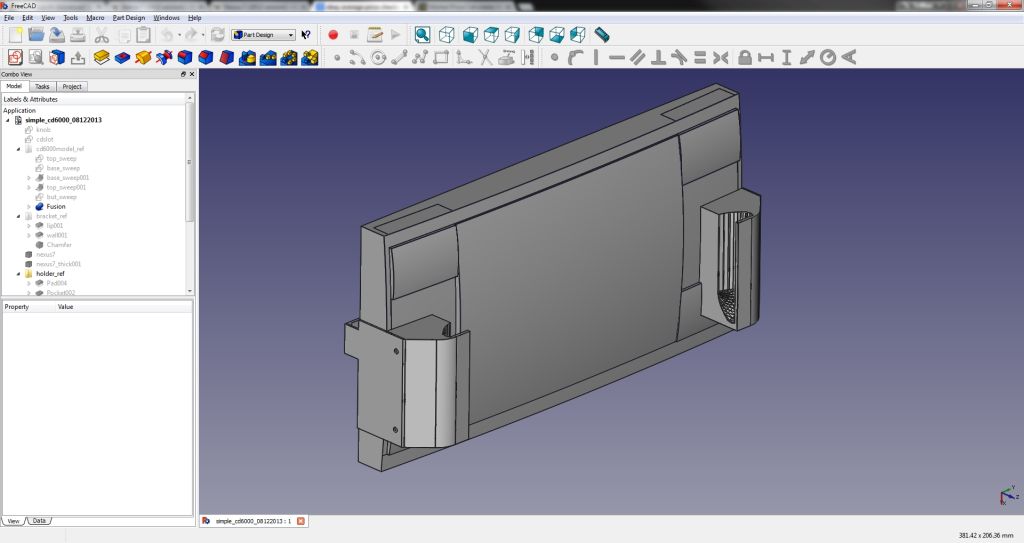Open the Redo history dropdown arrow
The height and width of the screenshot is (543, 1024).
coord(203,35)
